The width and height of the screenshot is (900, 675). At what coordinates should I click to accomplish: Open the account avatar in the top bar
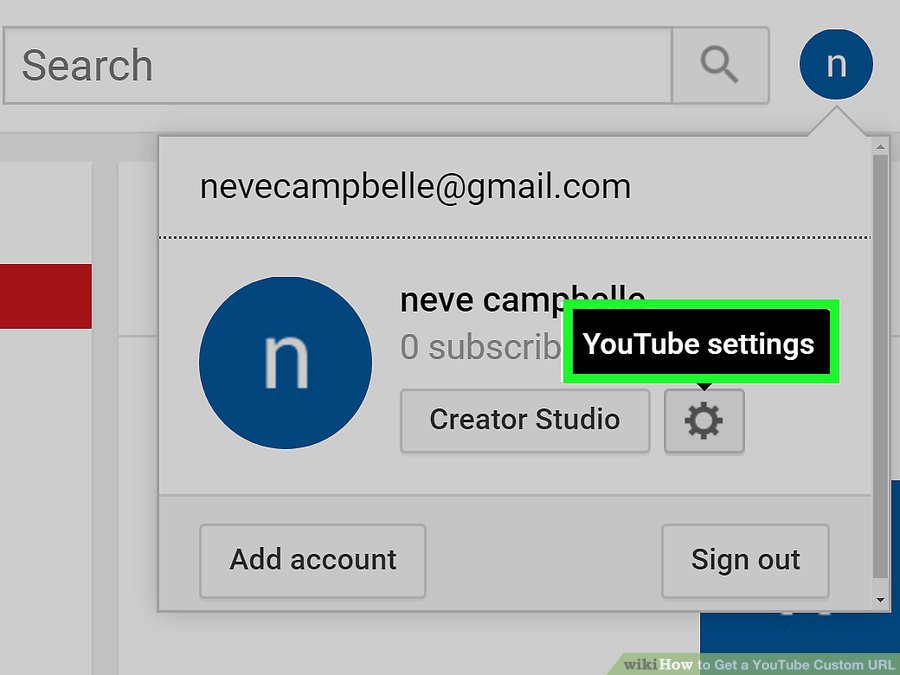[x=836, y=64]
